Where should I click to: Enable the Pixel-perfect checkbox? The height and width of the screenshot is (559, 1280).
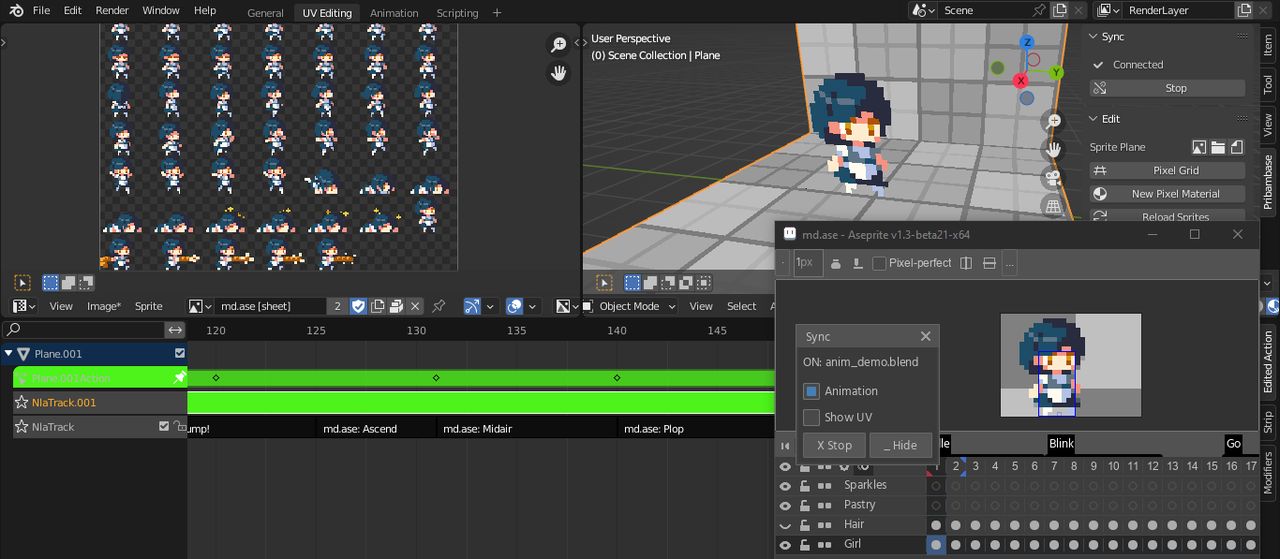tap(880, 263)
